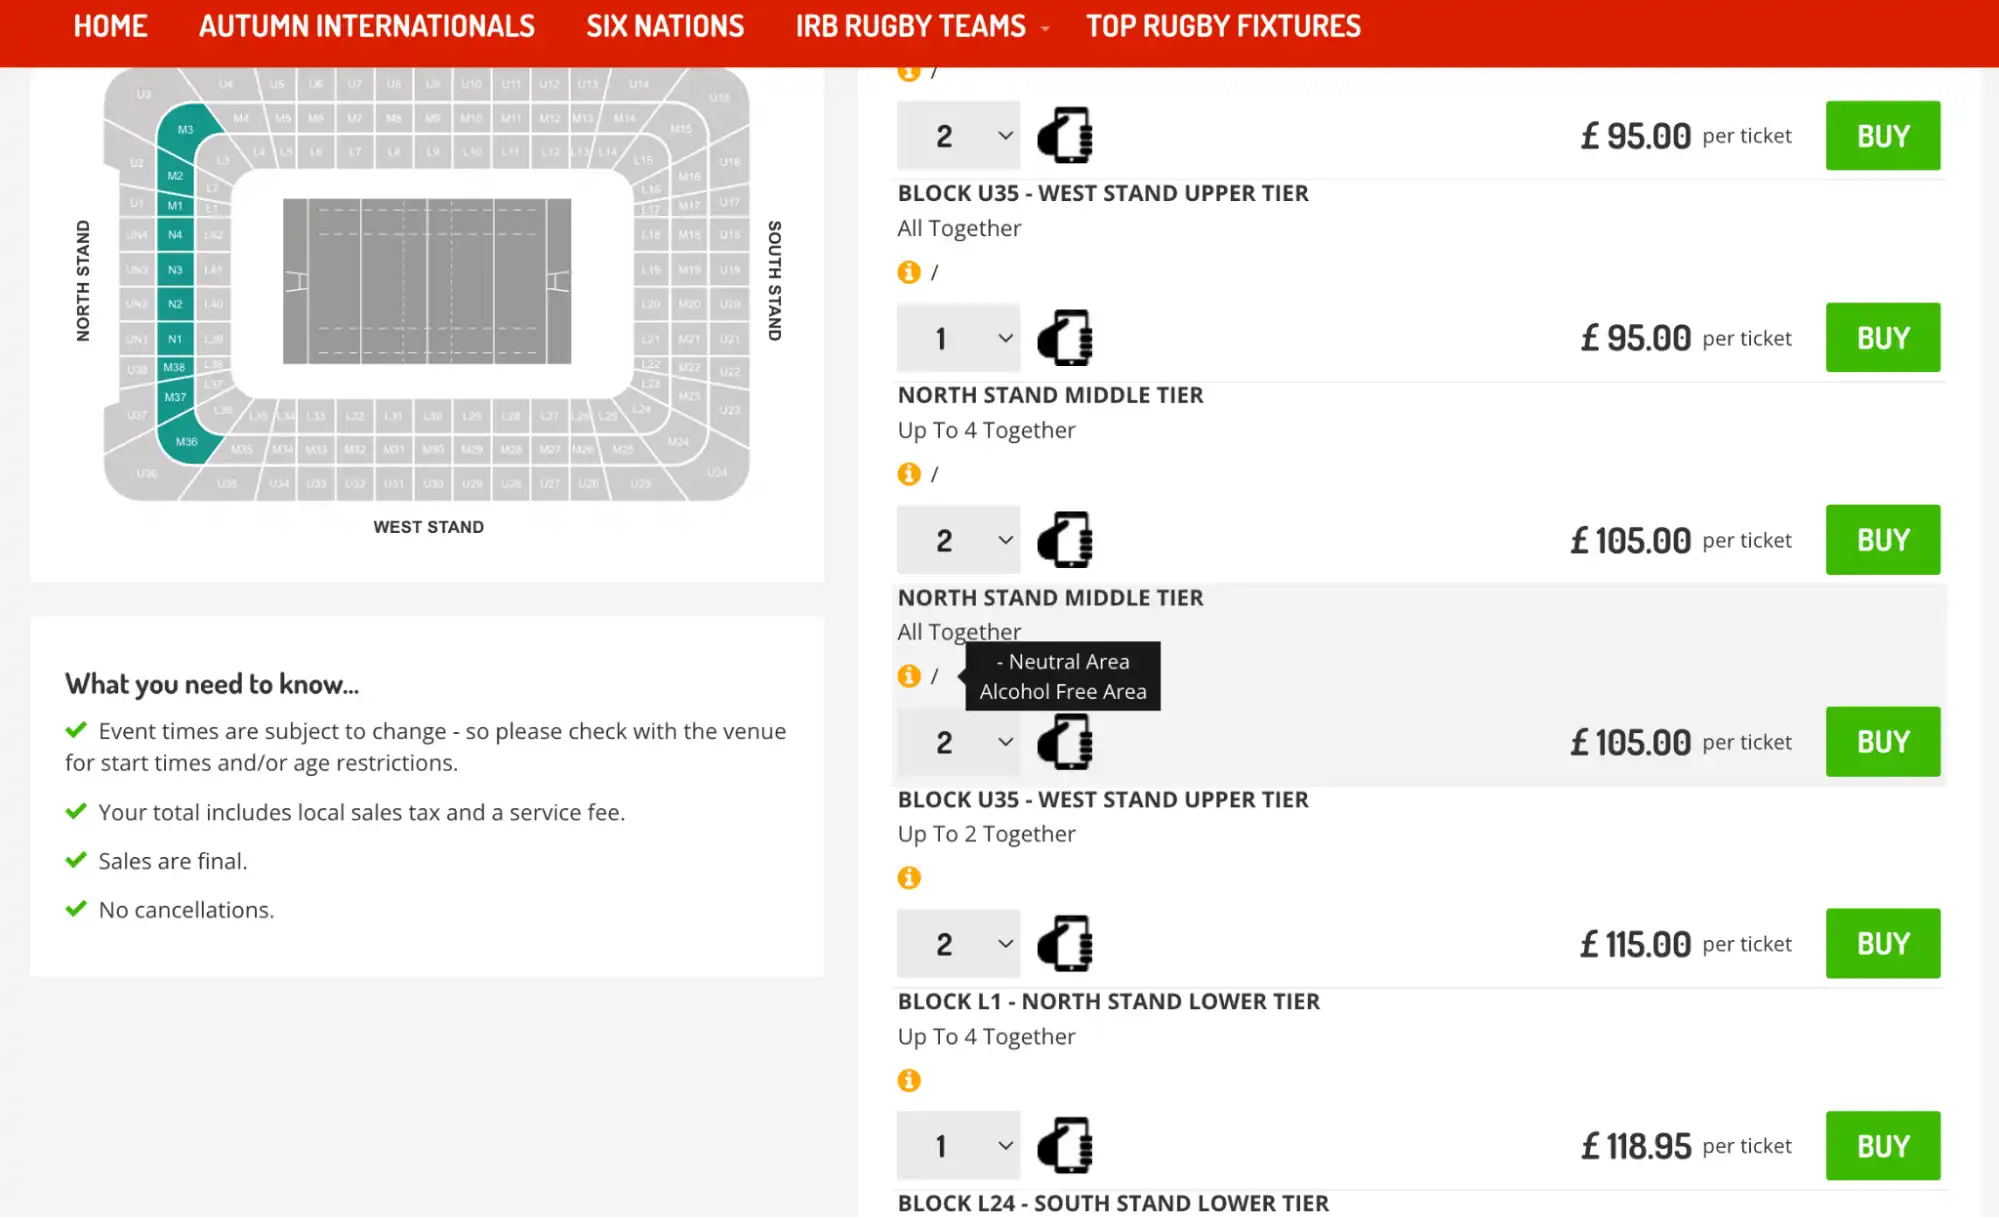
Task: Expand the IRB Rugby Teams menu chevron
Action: click(1043, 28)
